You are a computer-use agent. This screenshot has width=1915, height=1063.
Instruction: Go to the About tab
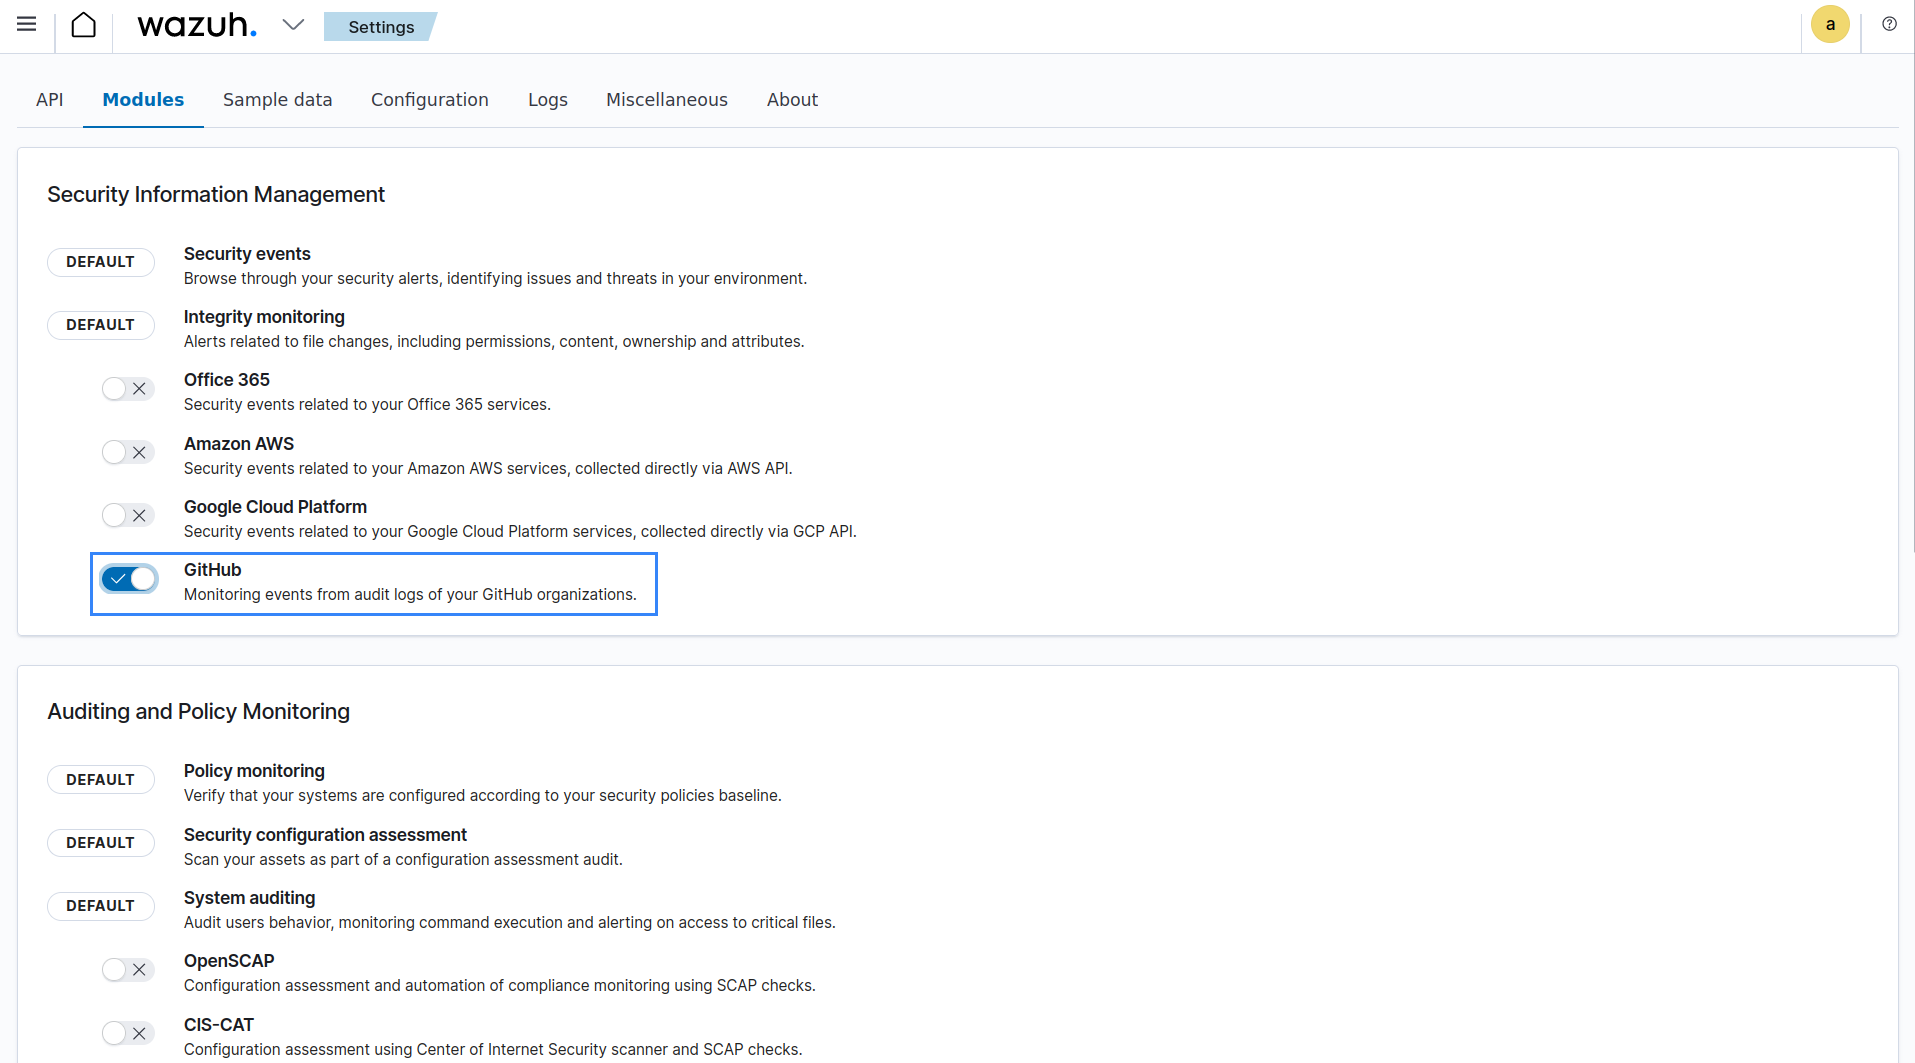pos(792,100)
